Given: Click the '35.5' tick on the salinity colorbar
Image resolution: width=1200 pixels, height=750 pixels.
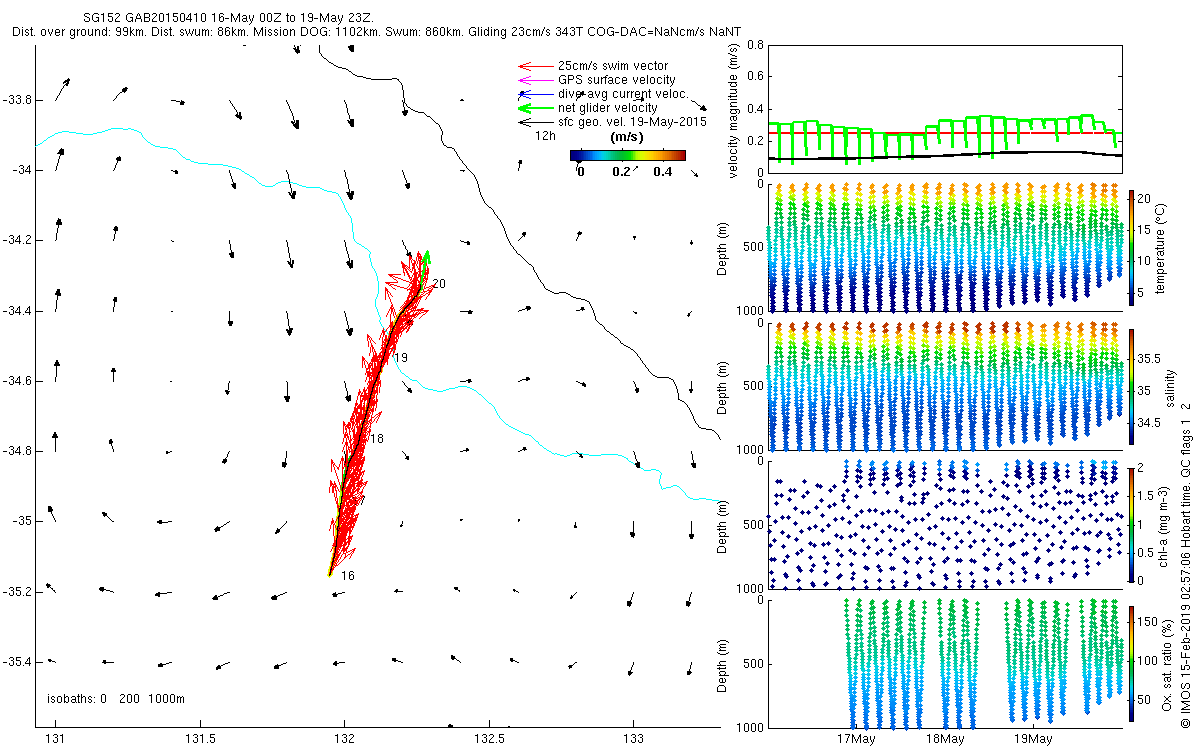Looking at the screenshot, I should pyautogui.click(x=1148, y=358).
